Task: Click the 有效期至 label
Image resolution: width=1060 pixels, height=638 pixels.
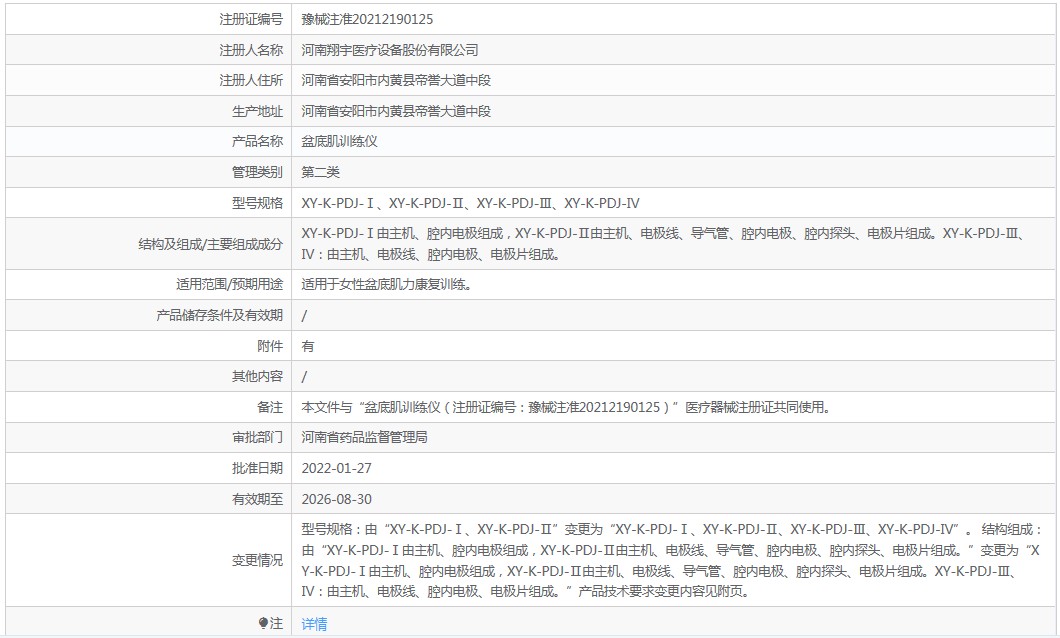Action: pyautogui.click(x=258, y=499)
